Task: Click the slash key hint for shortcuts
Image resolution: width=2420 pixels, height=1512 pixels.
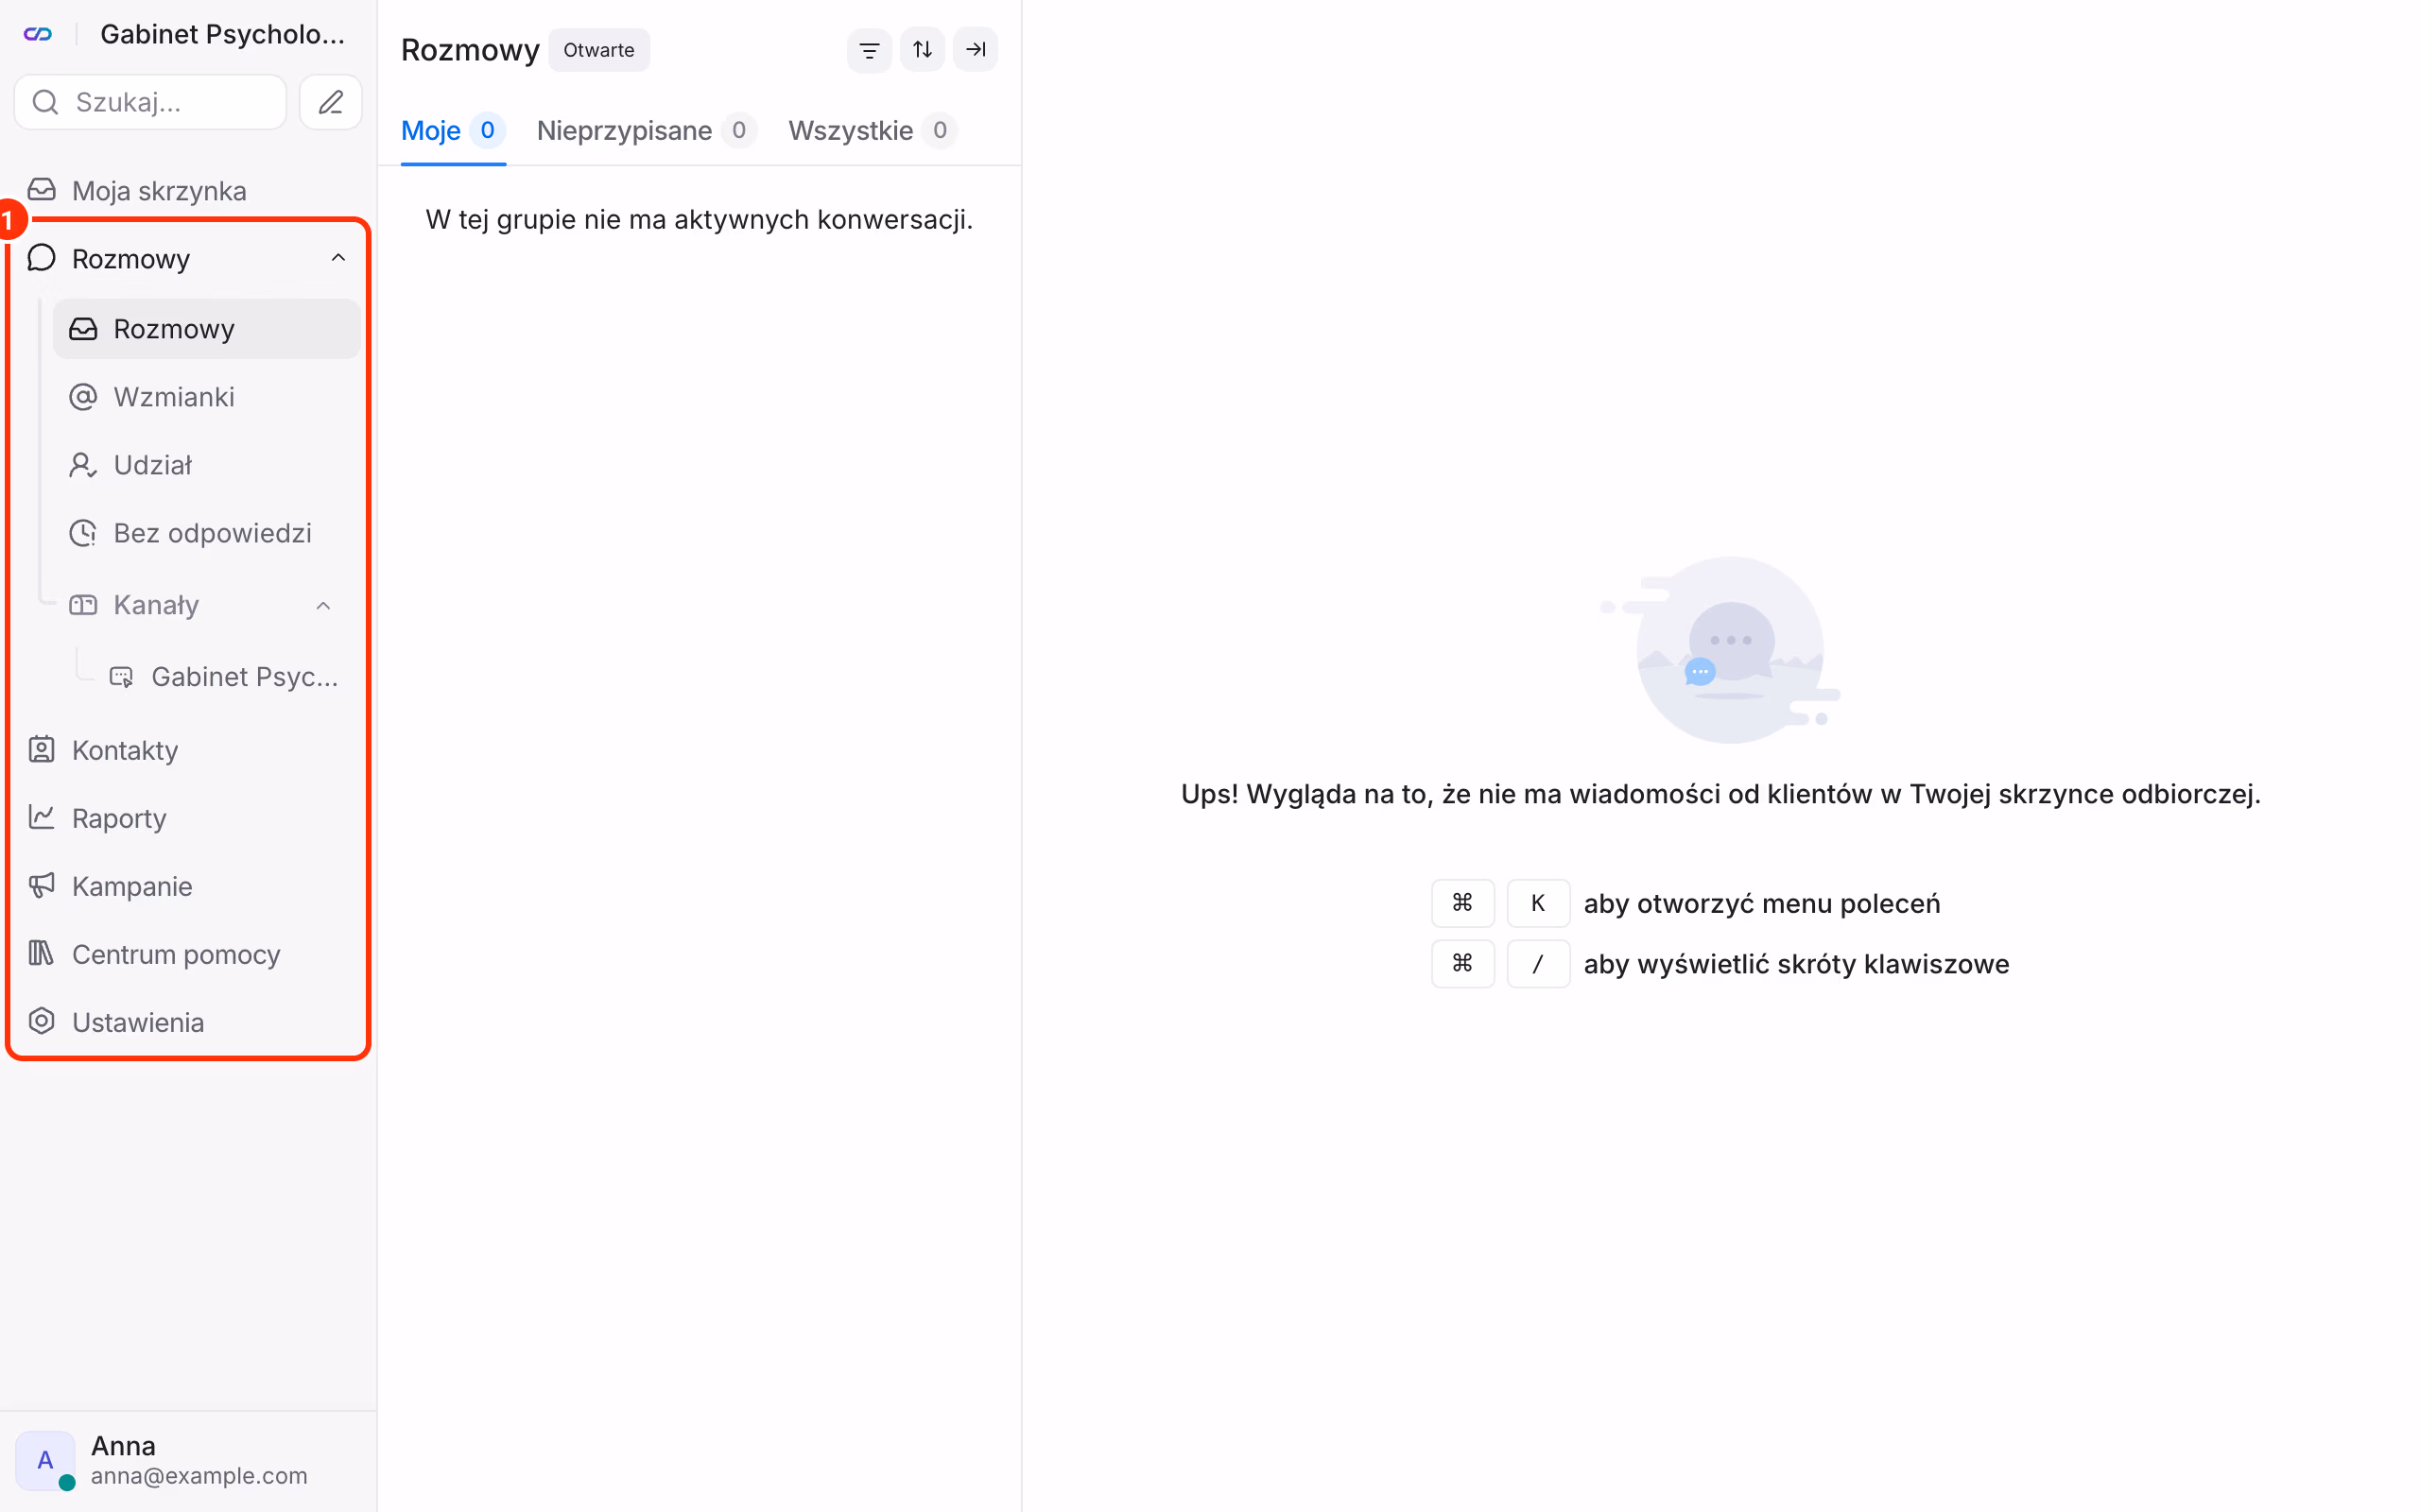Action: (1537, 963)
